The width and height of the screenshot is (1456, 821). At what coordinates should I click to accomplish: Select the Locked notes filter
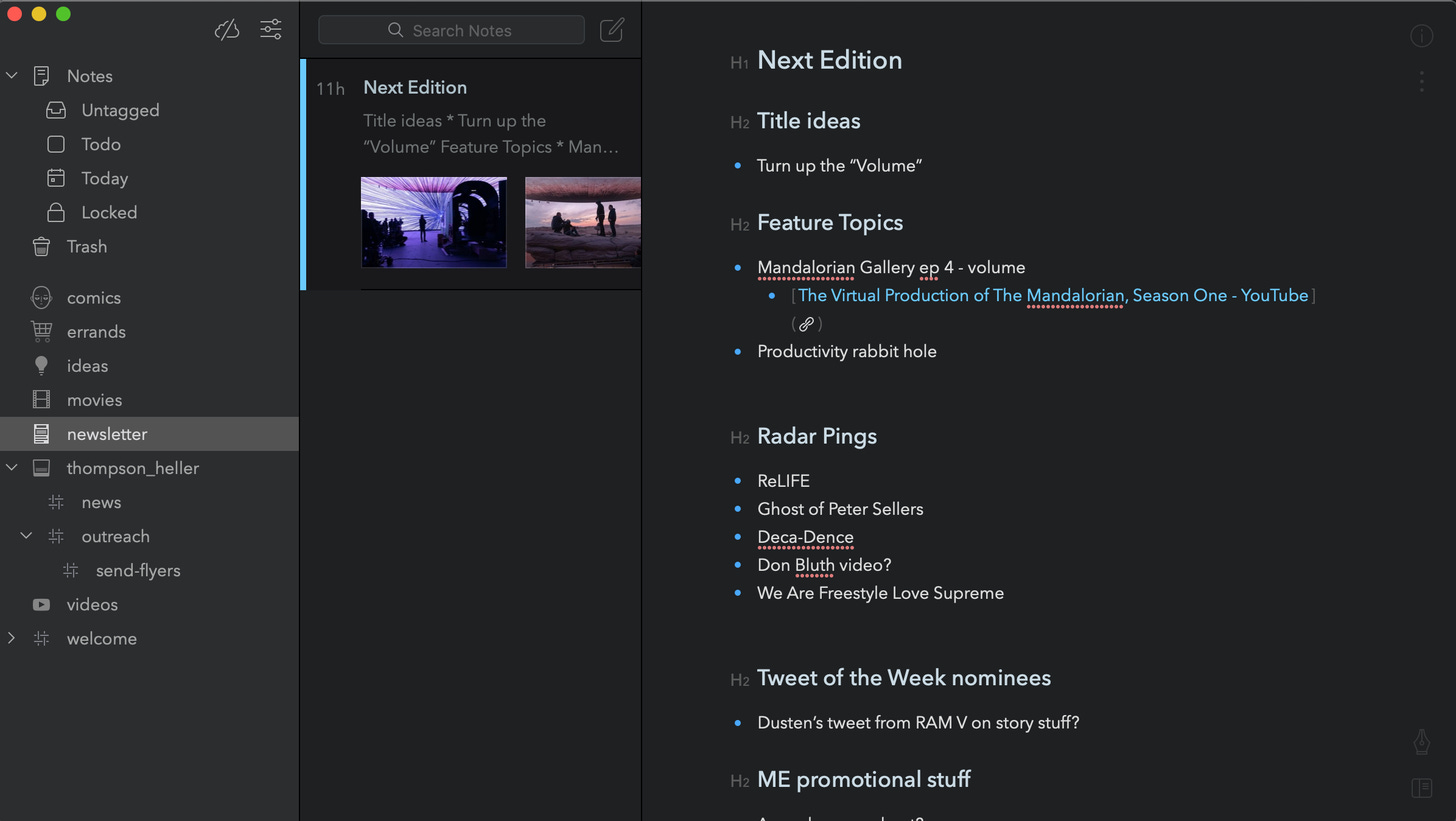coord(109,212)
